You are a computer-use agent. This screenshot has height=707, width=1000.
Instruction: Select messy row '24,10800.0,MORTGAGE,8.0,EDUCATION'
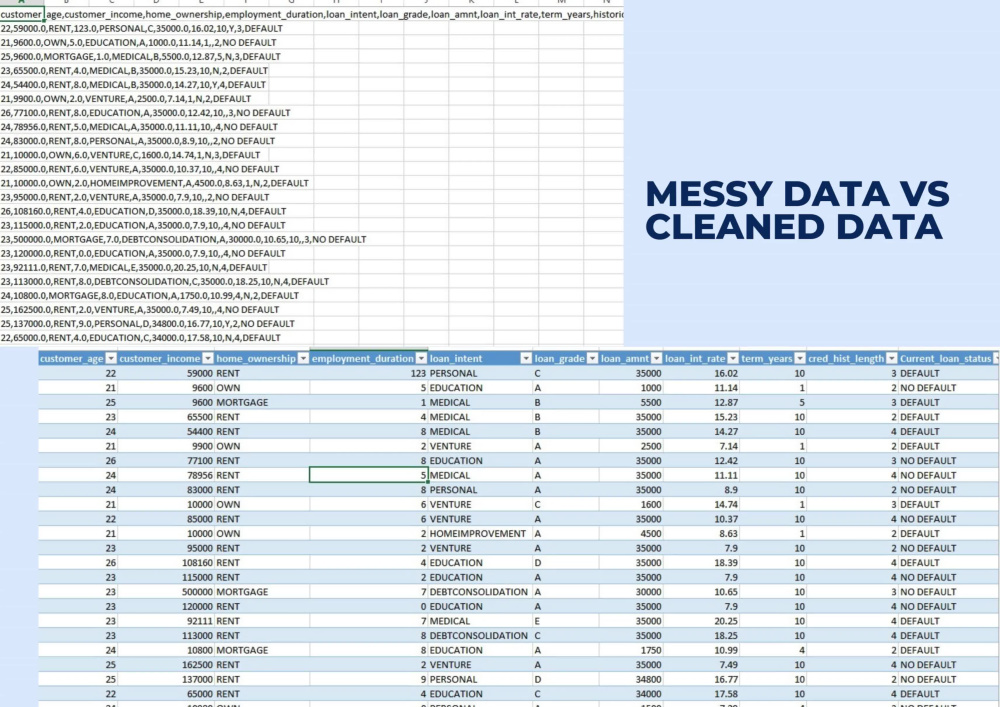(x=149, y=295)
